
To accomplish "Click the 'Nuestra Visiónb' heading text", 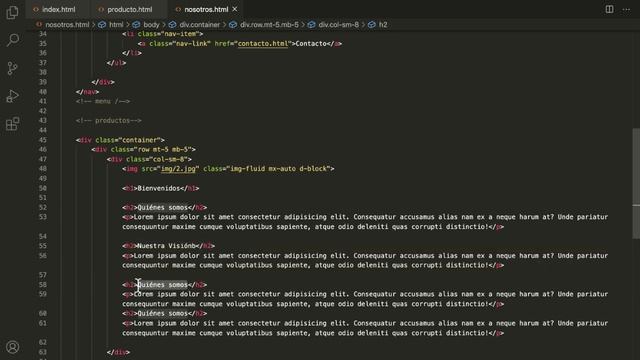I will point(167,246).
